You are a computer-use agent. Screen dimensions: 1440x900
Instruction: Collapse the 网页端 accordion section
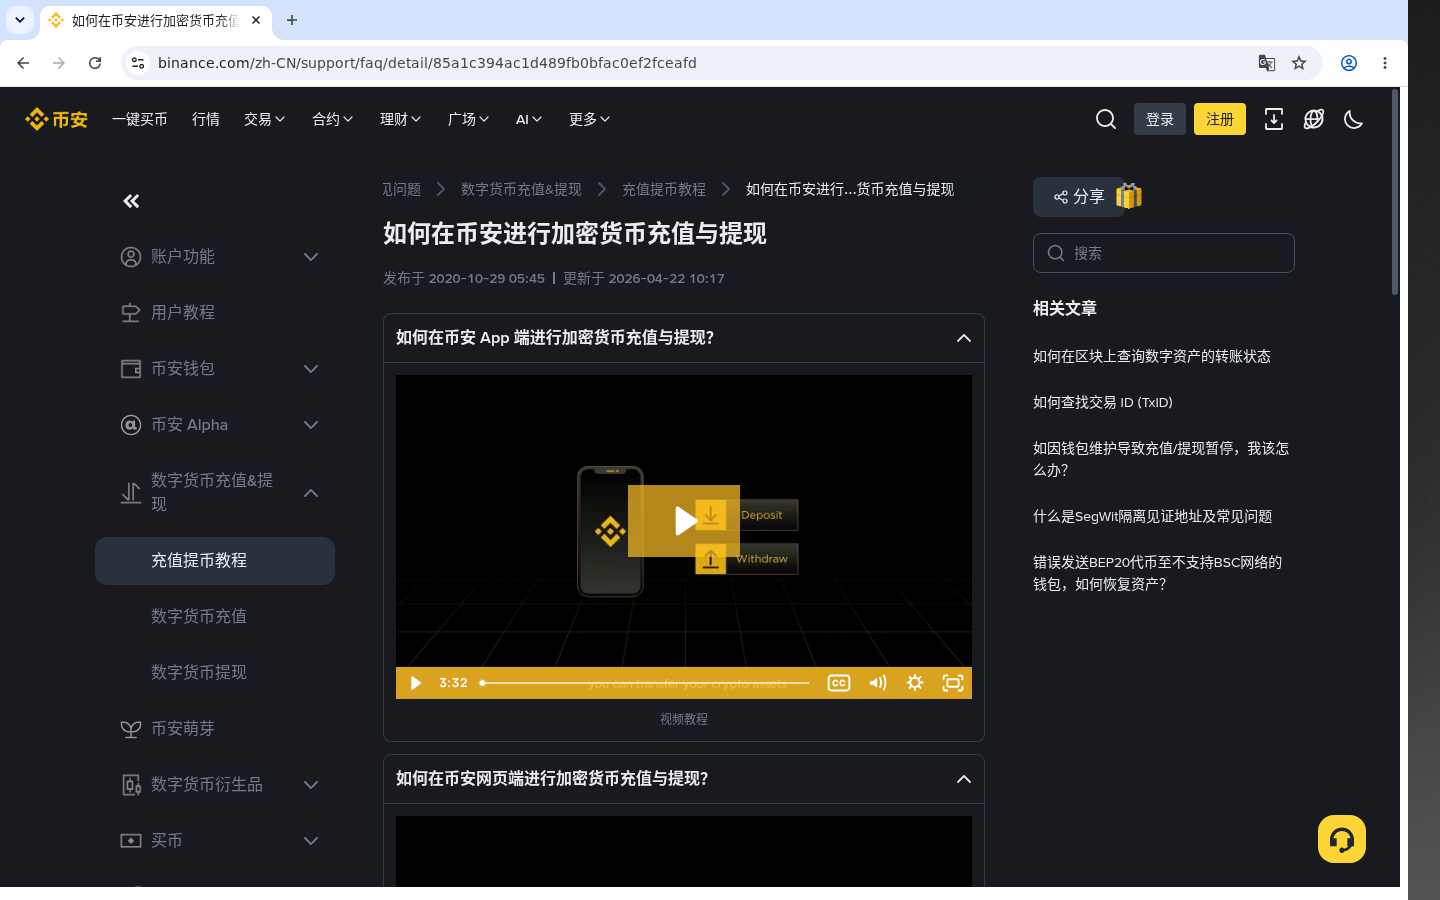(684, 779)
